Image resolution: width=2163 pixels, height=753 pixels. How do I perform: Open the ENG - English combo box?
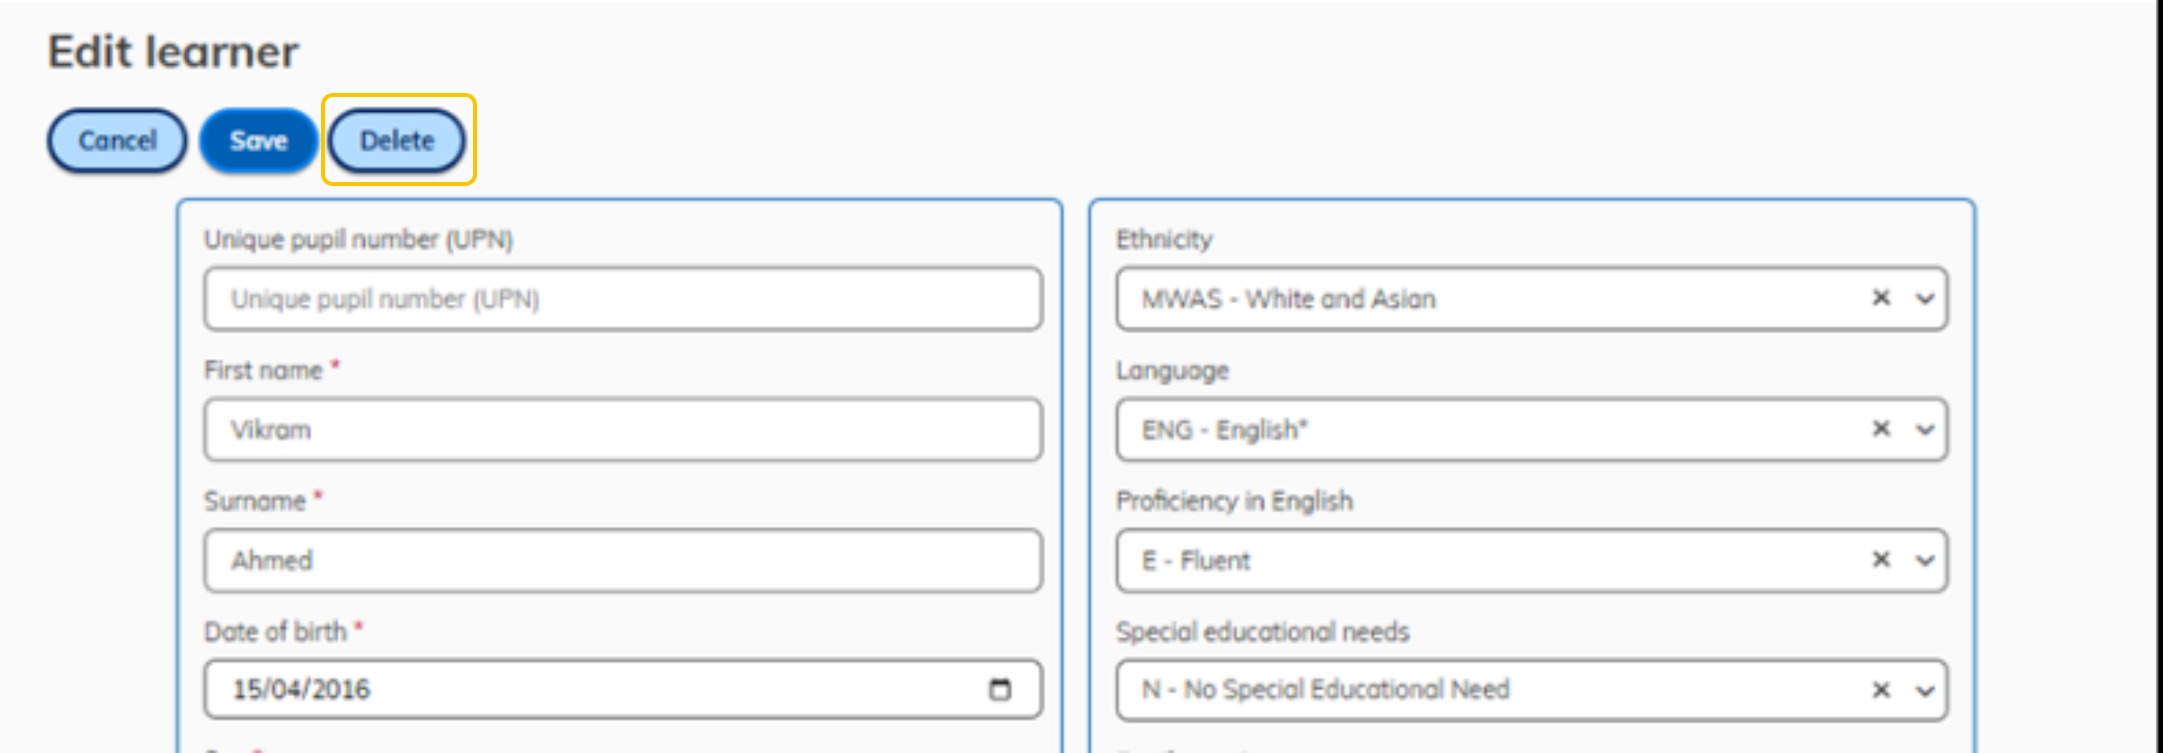tap(1532, 430)
